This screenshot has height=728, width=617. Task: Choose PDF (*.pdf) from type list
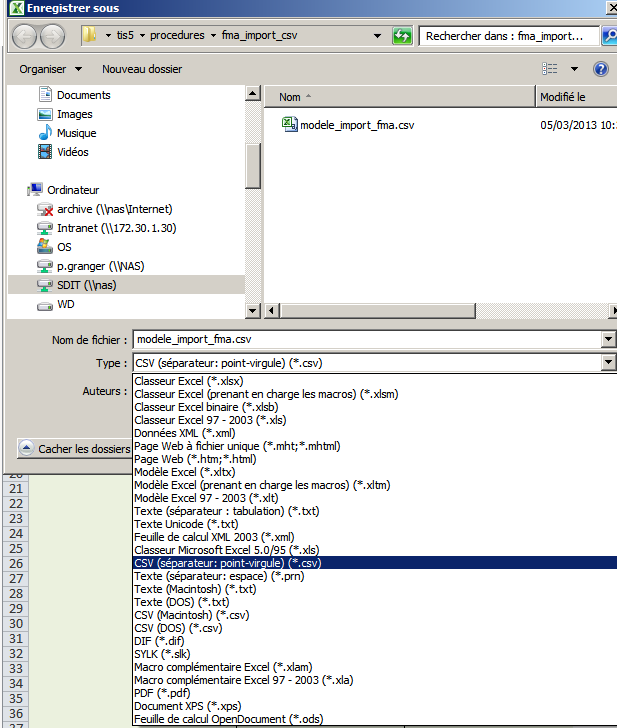point(164,693)
